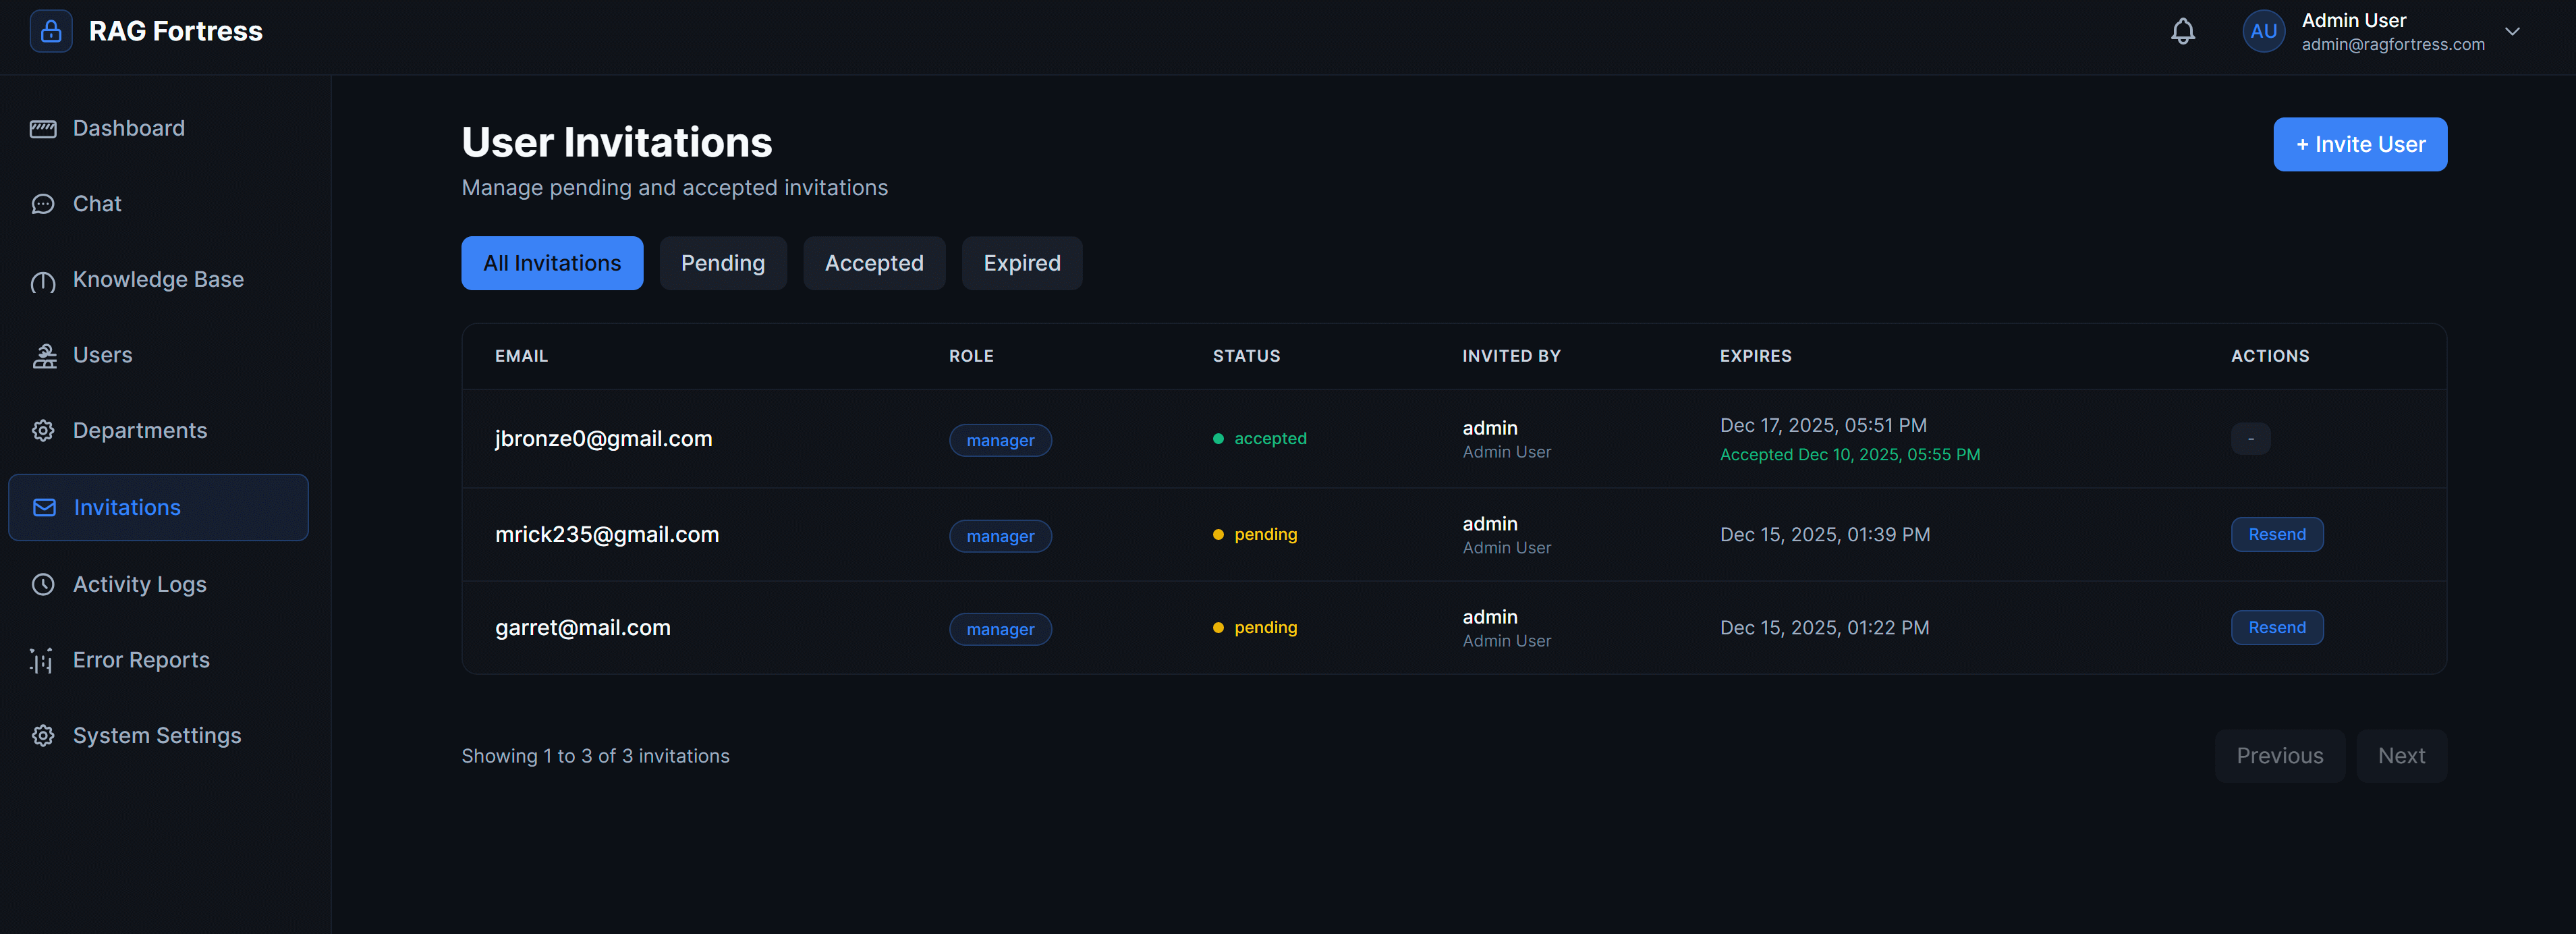This screenshot has width=2576, height=934.
Task: Click the AU avatar circle
Action: coord(2263,32)
